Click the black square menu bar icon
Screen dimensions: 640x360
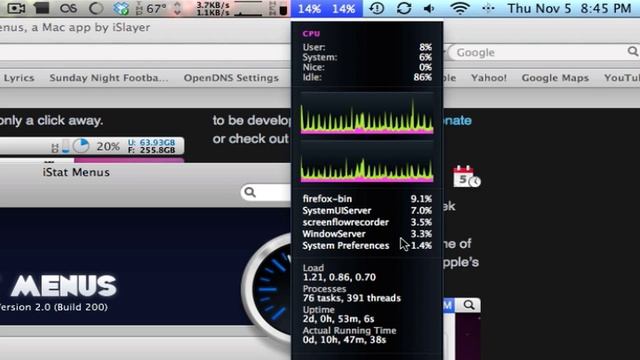click(41, 8)
